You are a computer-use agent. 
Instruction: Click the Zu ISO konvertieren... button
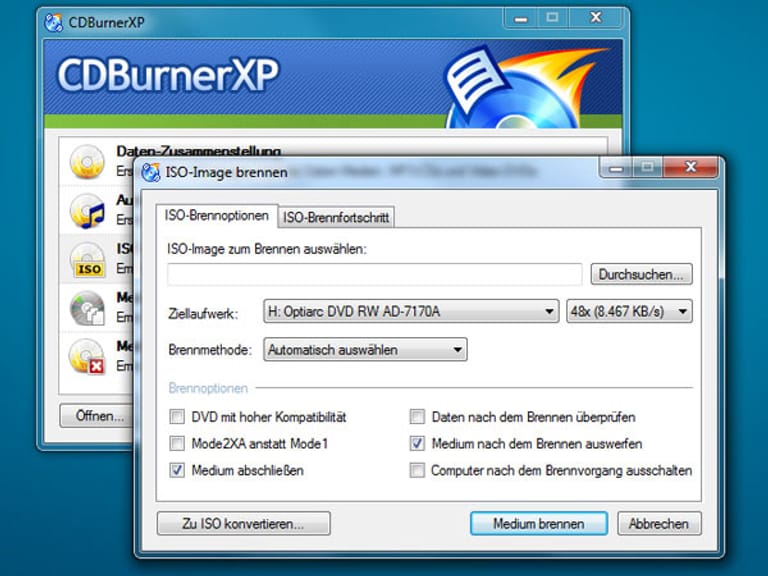click(x=243, y=524)
